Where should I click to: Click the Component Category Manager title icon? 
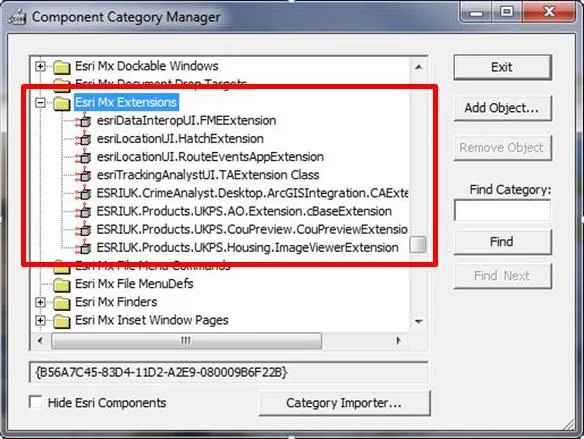(x=17, y=18)
